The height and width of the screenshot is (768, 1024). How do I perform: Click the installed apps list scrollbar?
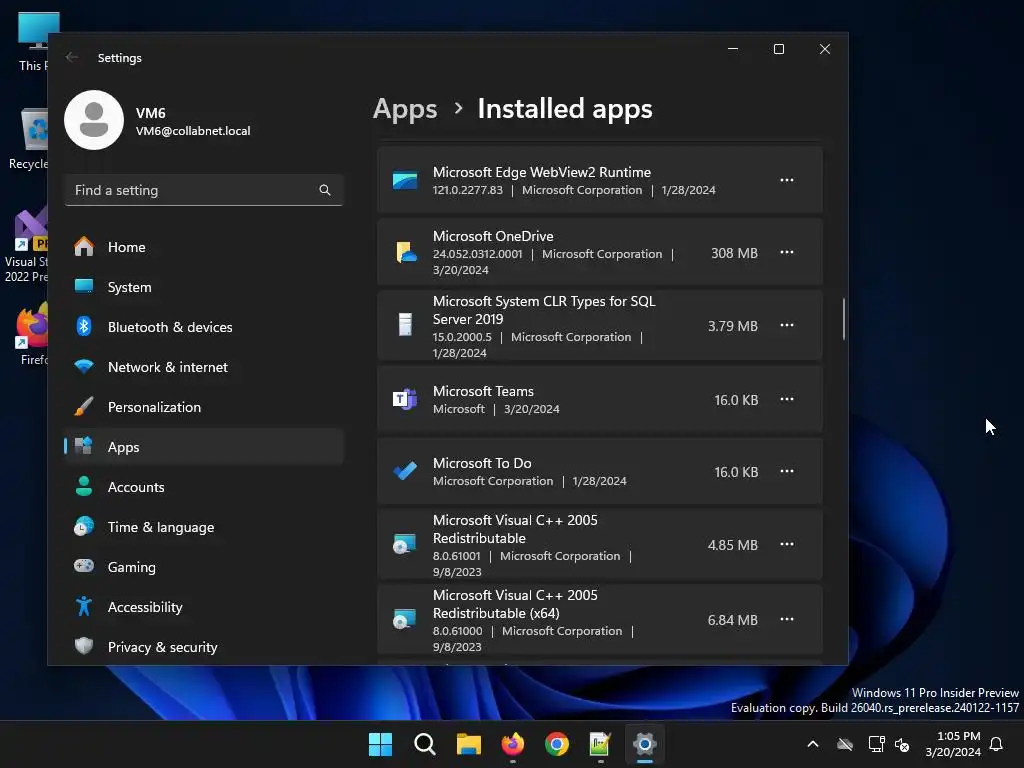(x=844, y=319)
